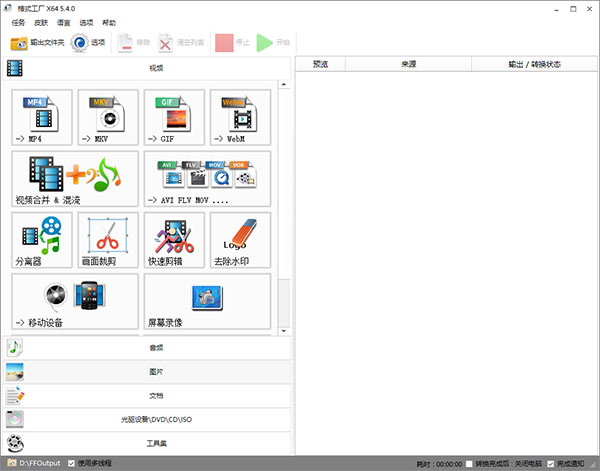
Task: Open the GIF conversion option
Action: (174, 117)
